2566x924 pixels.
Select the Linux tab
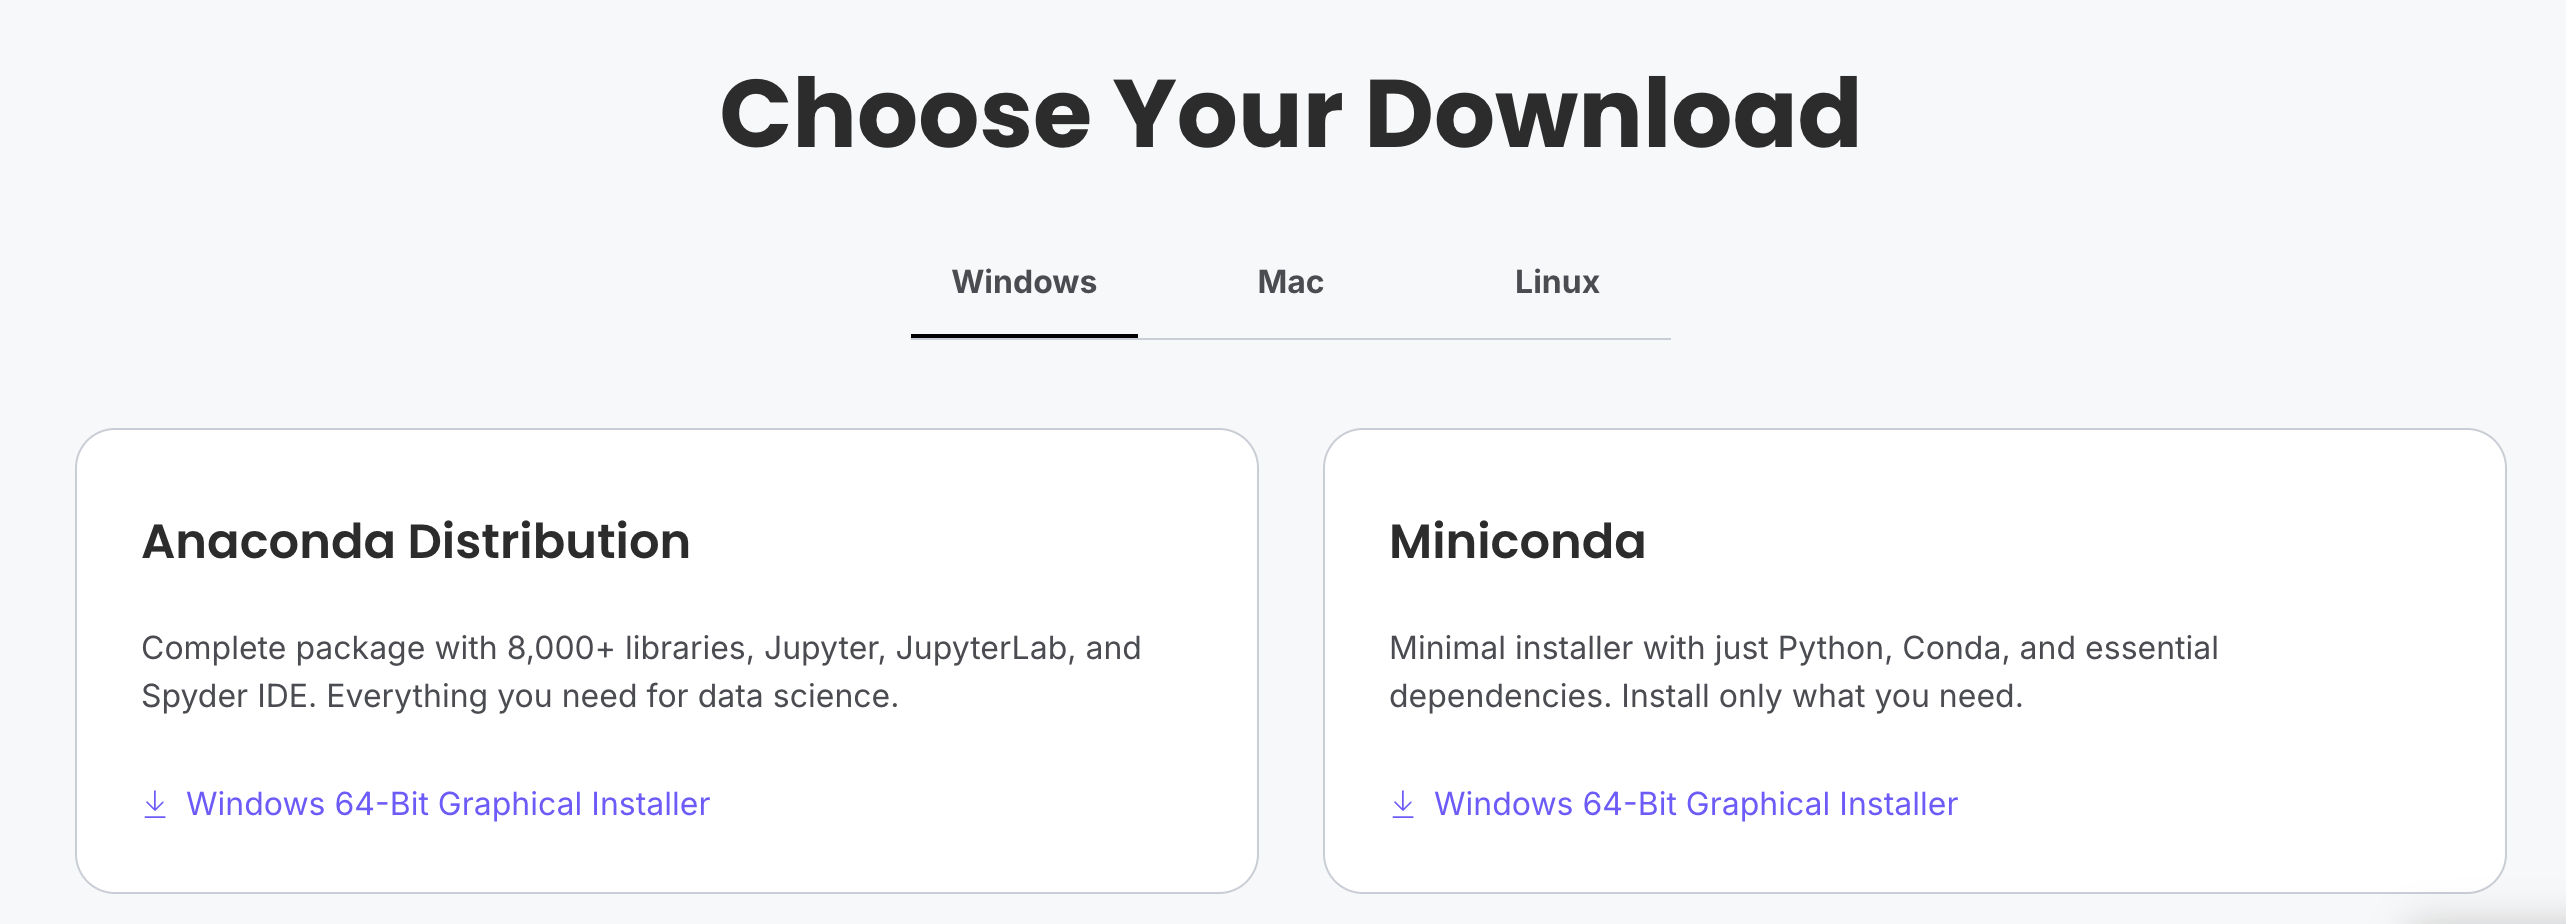coord(1556,282)
